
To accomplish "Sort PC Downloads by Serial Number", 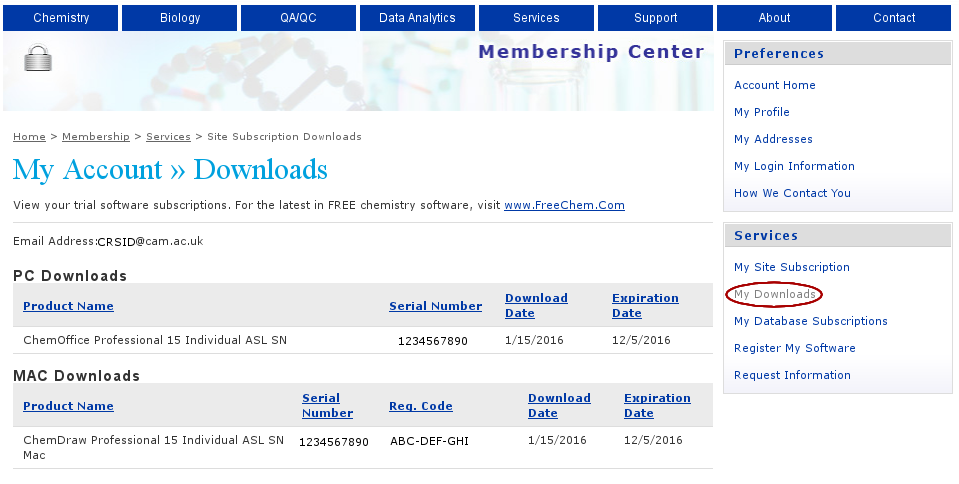I will click(435, 306).
